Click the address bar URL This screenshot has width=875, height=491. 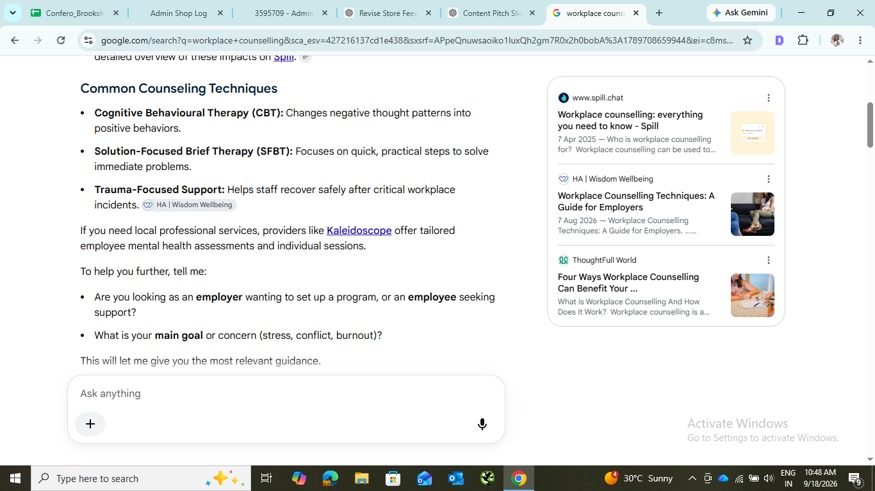[x=416, y=40]
